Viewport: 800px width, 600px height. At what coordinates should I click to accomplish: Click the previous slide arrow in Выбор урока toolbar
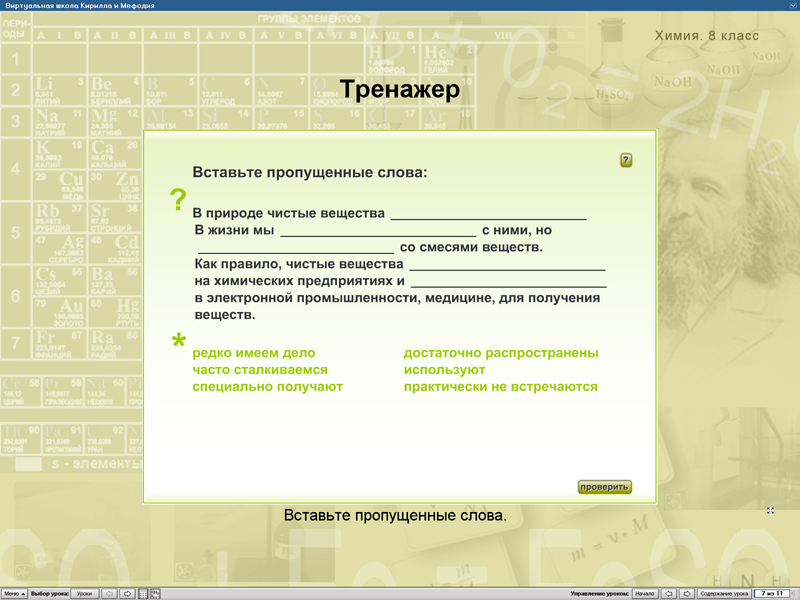pos(110,592)
